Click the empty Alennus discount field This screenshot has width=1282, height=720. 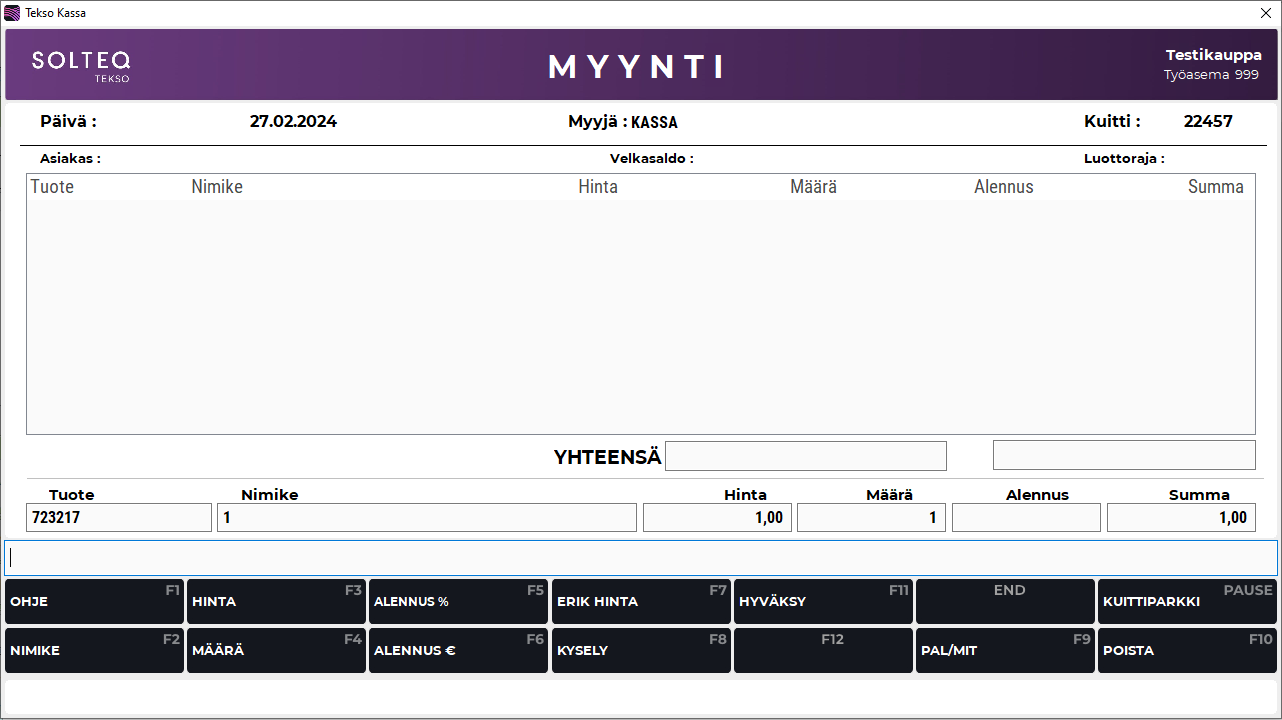1026,517
